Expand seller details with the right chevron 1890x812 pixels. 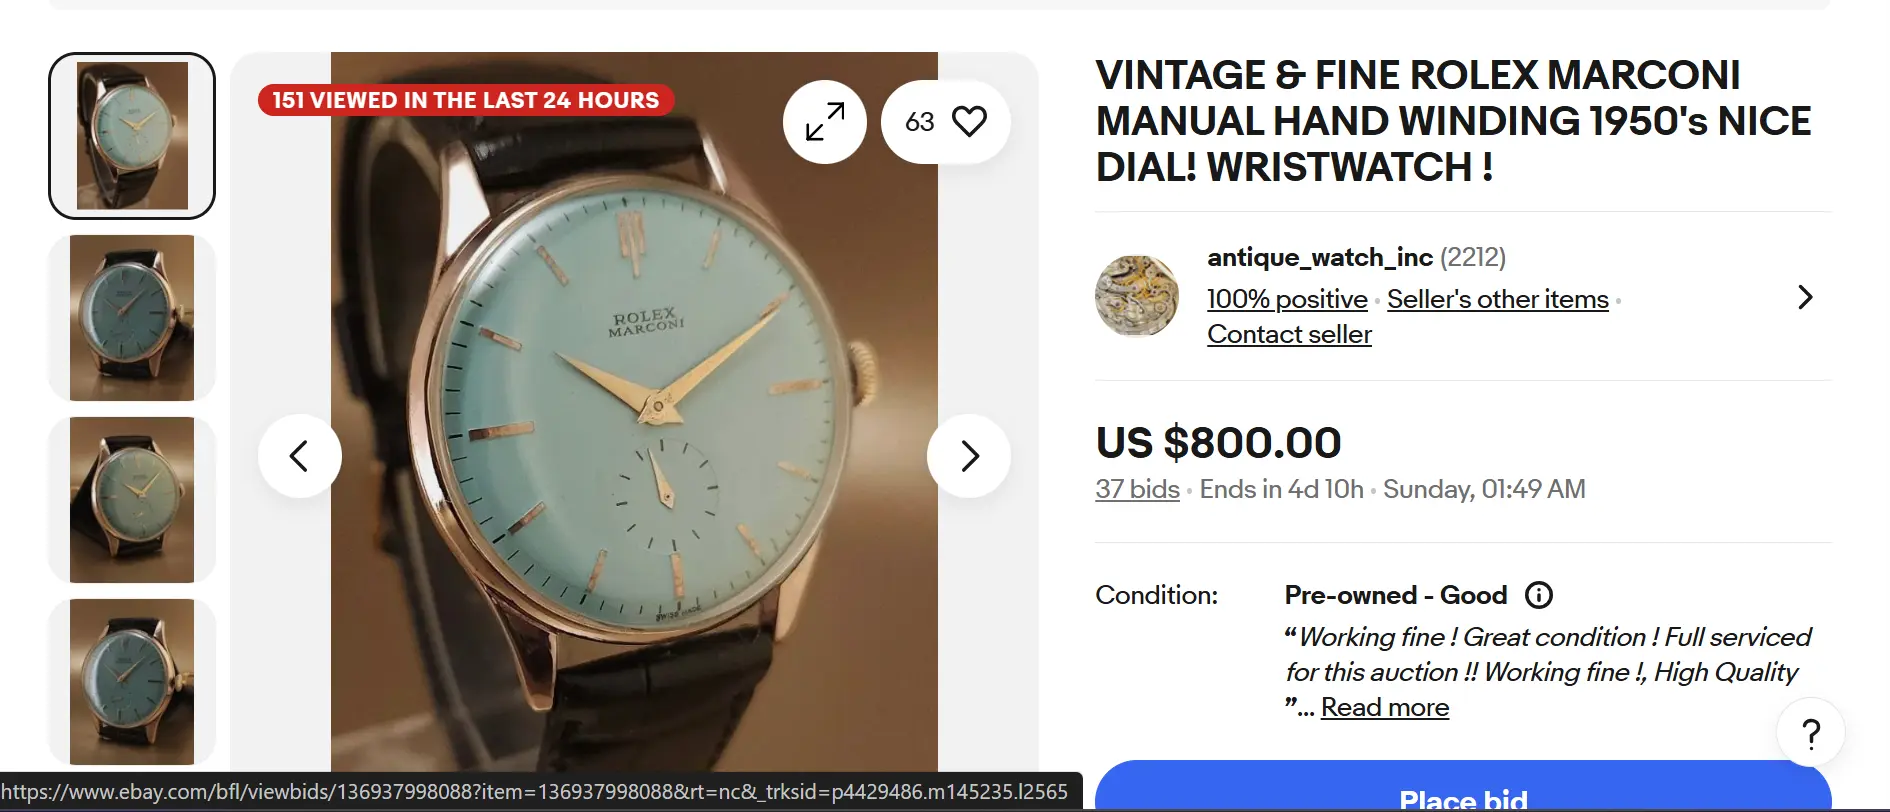point(1805,297)
